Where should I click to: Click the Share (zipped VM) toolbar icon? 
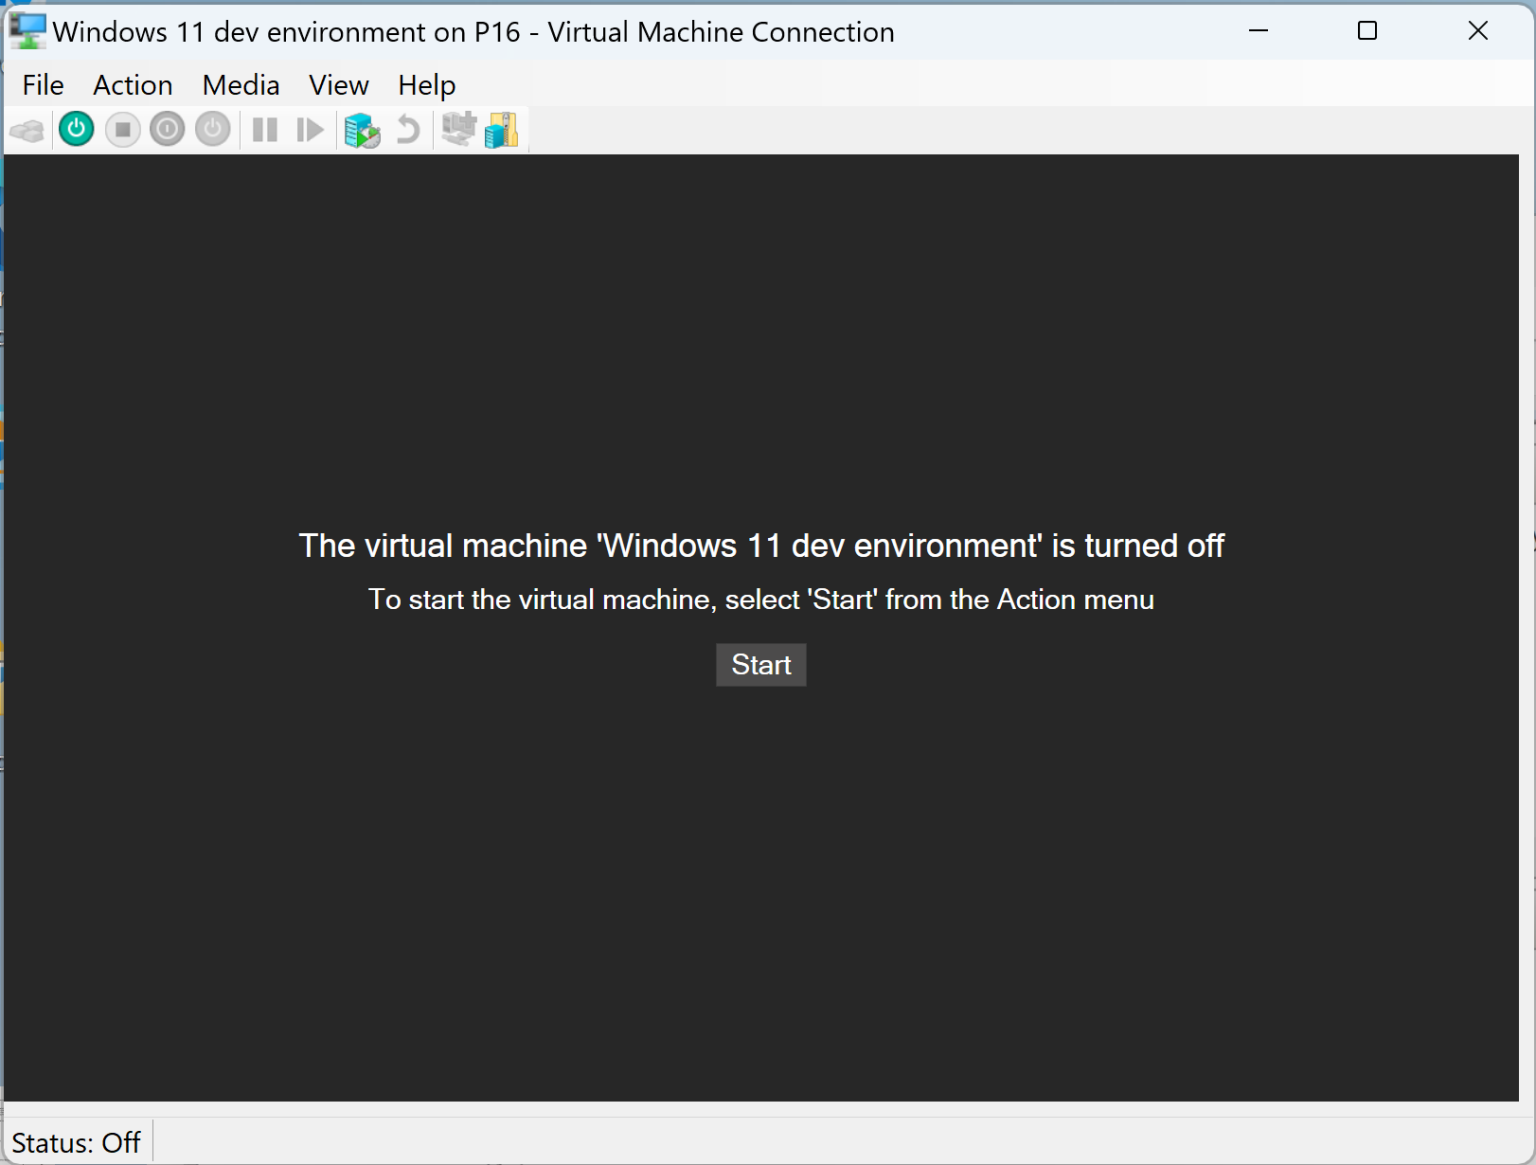501,129
